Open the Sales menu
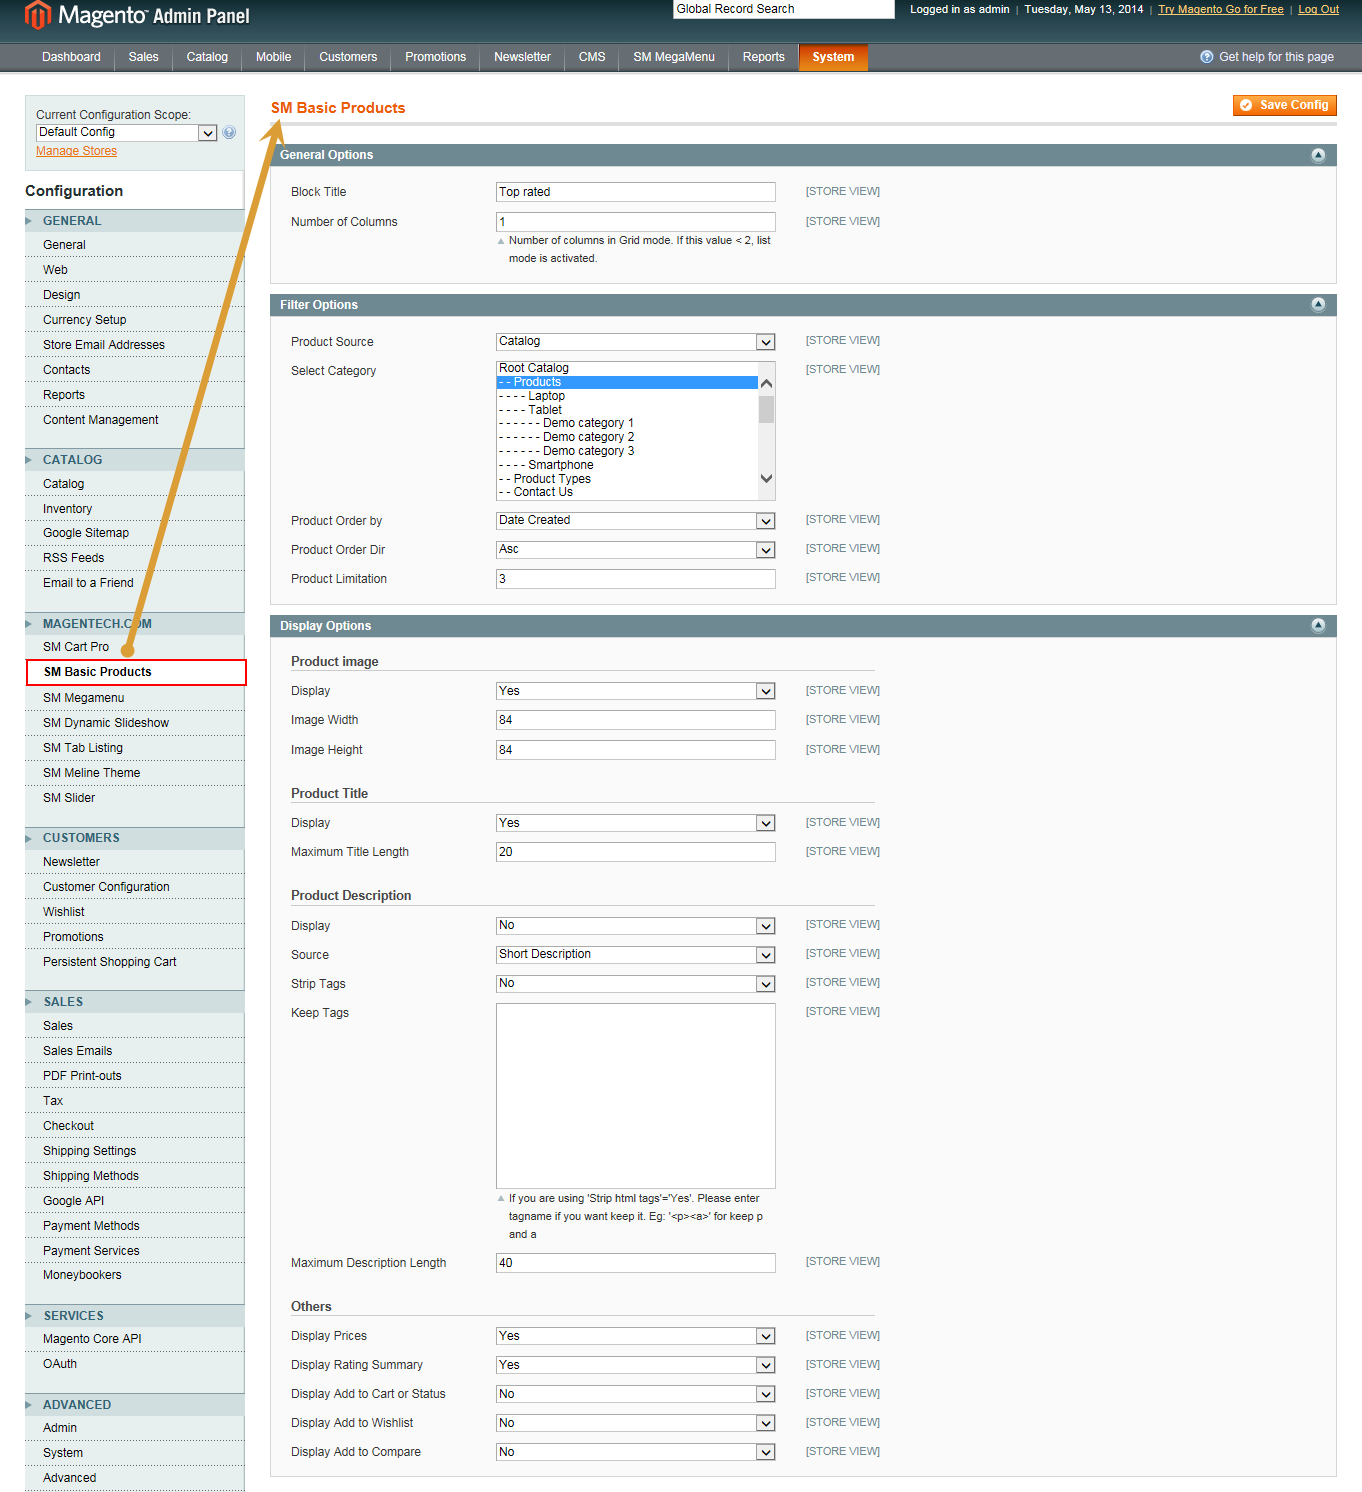Screen dimensions: 1362x1492 coord(143,57)
